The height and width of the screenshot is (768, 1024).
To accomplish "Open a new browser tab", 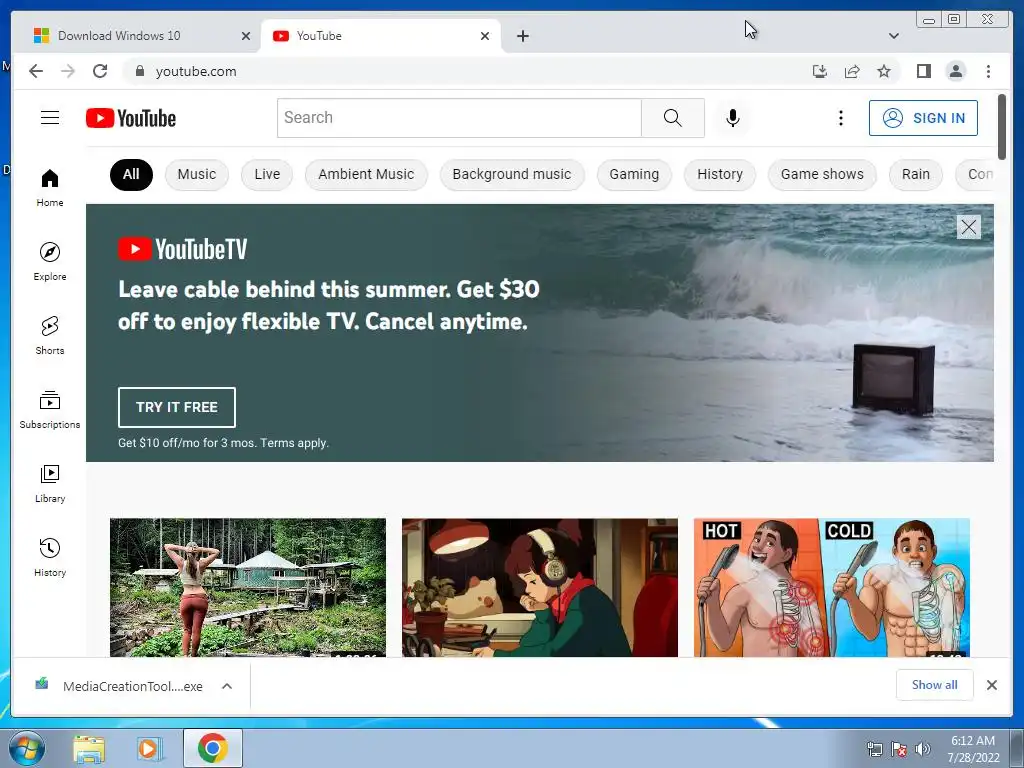I will pos(522,36).
